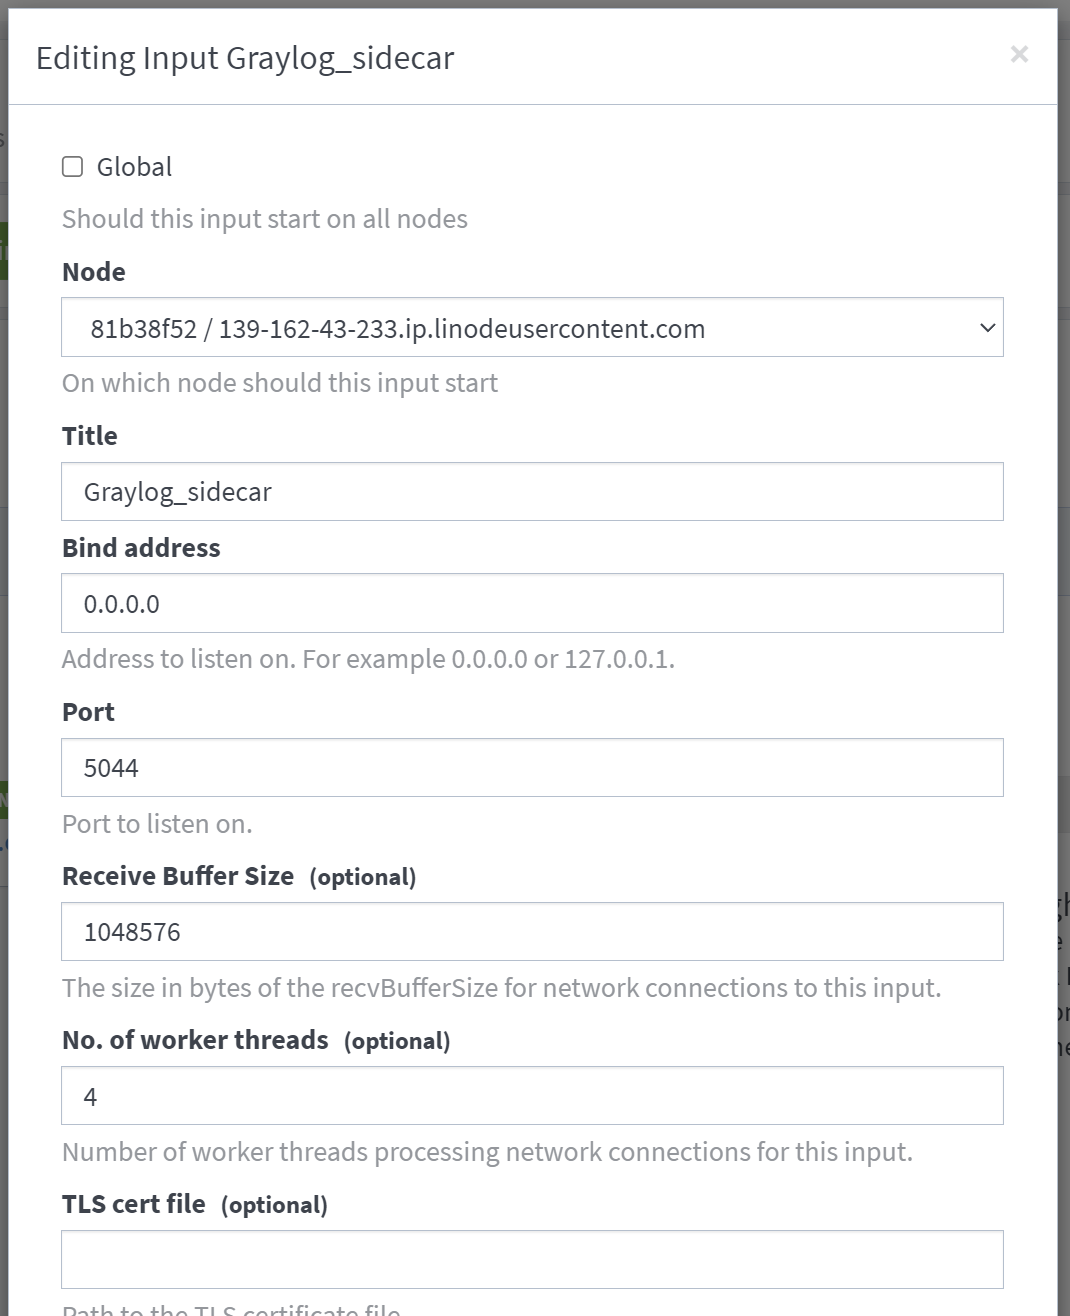Image resolution: width=1070 pixels, height=1316 pixels.
Task: Click the TLS cert file label
Action: point(134,1204)
